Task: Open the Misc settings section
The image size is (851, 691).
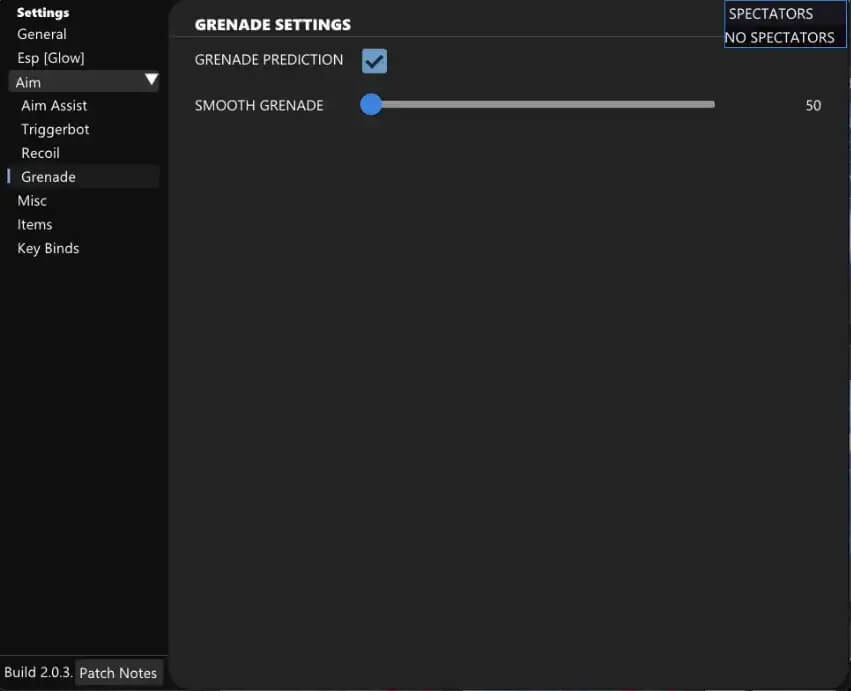Action: pos(32,201)
